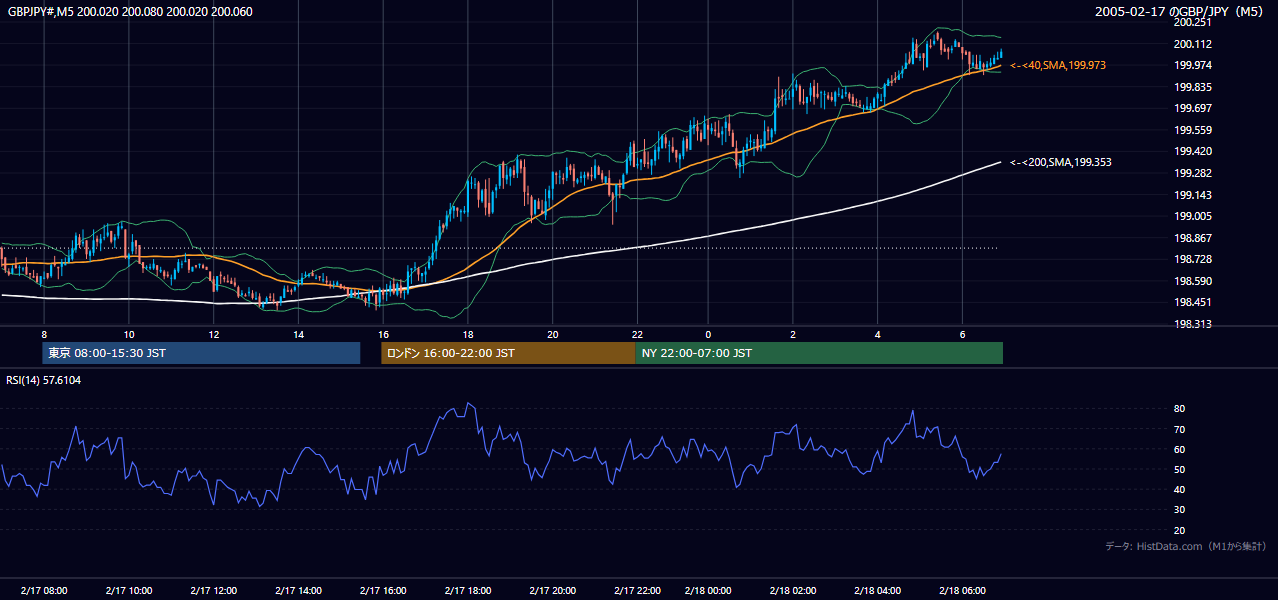Click the bottom date label 2/18 02:00
This screenshot has width=1278, height=600.
[x=793, y=591]
